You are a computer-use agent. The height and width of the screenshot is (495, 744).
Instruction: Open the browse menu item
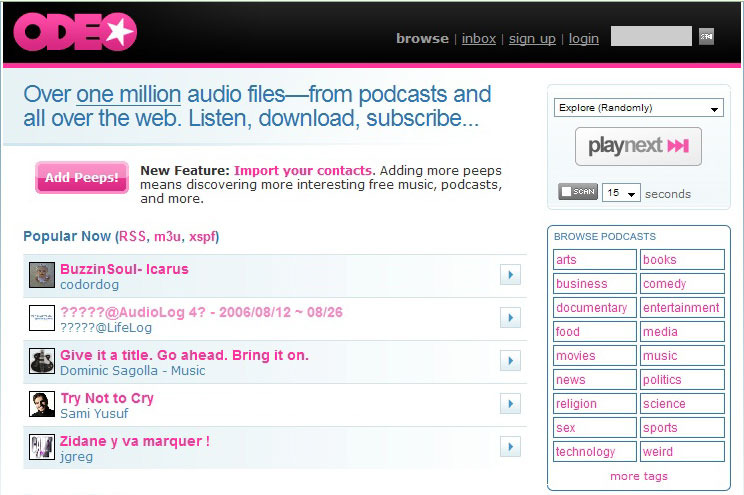coord(422,38)
